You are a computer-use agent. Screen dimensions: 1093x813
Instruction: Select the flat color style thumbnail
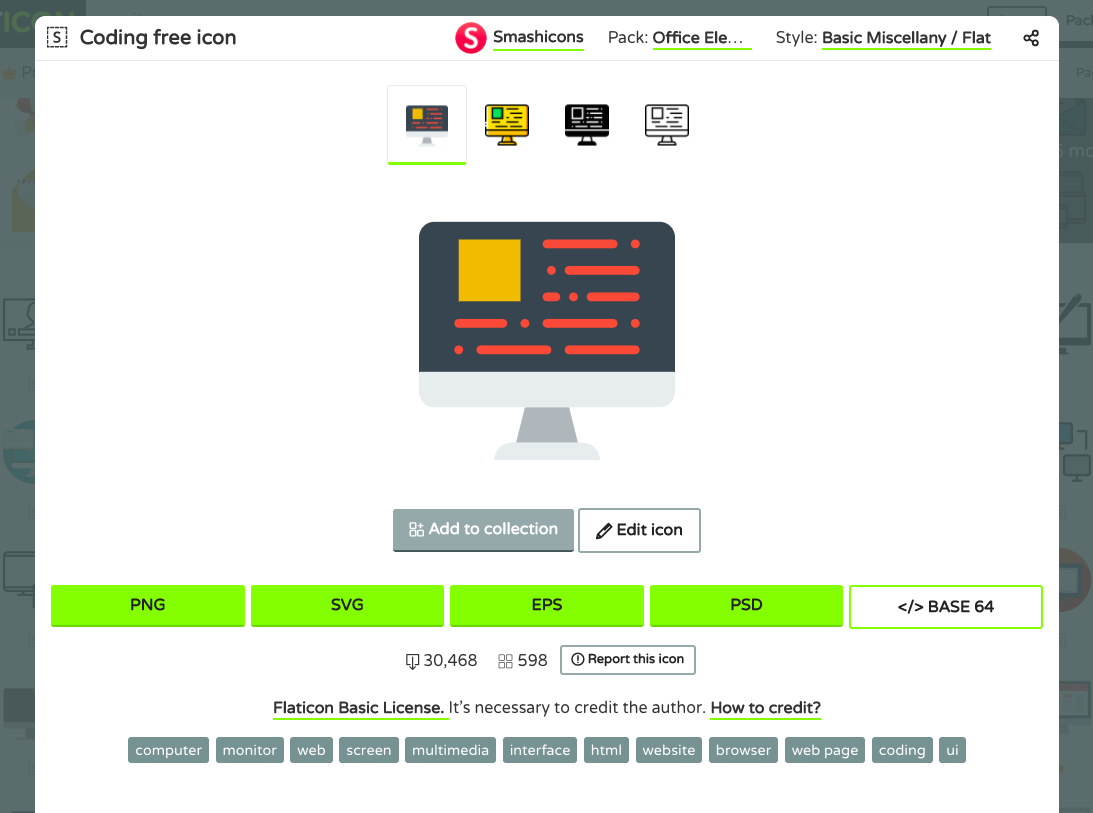point(427,124)
